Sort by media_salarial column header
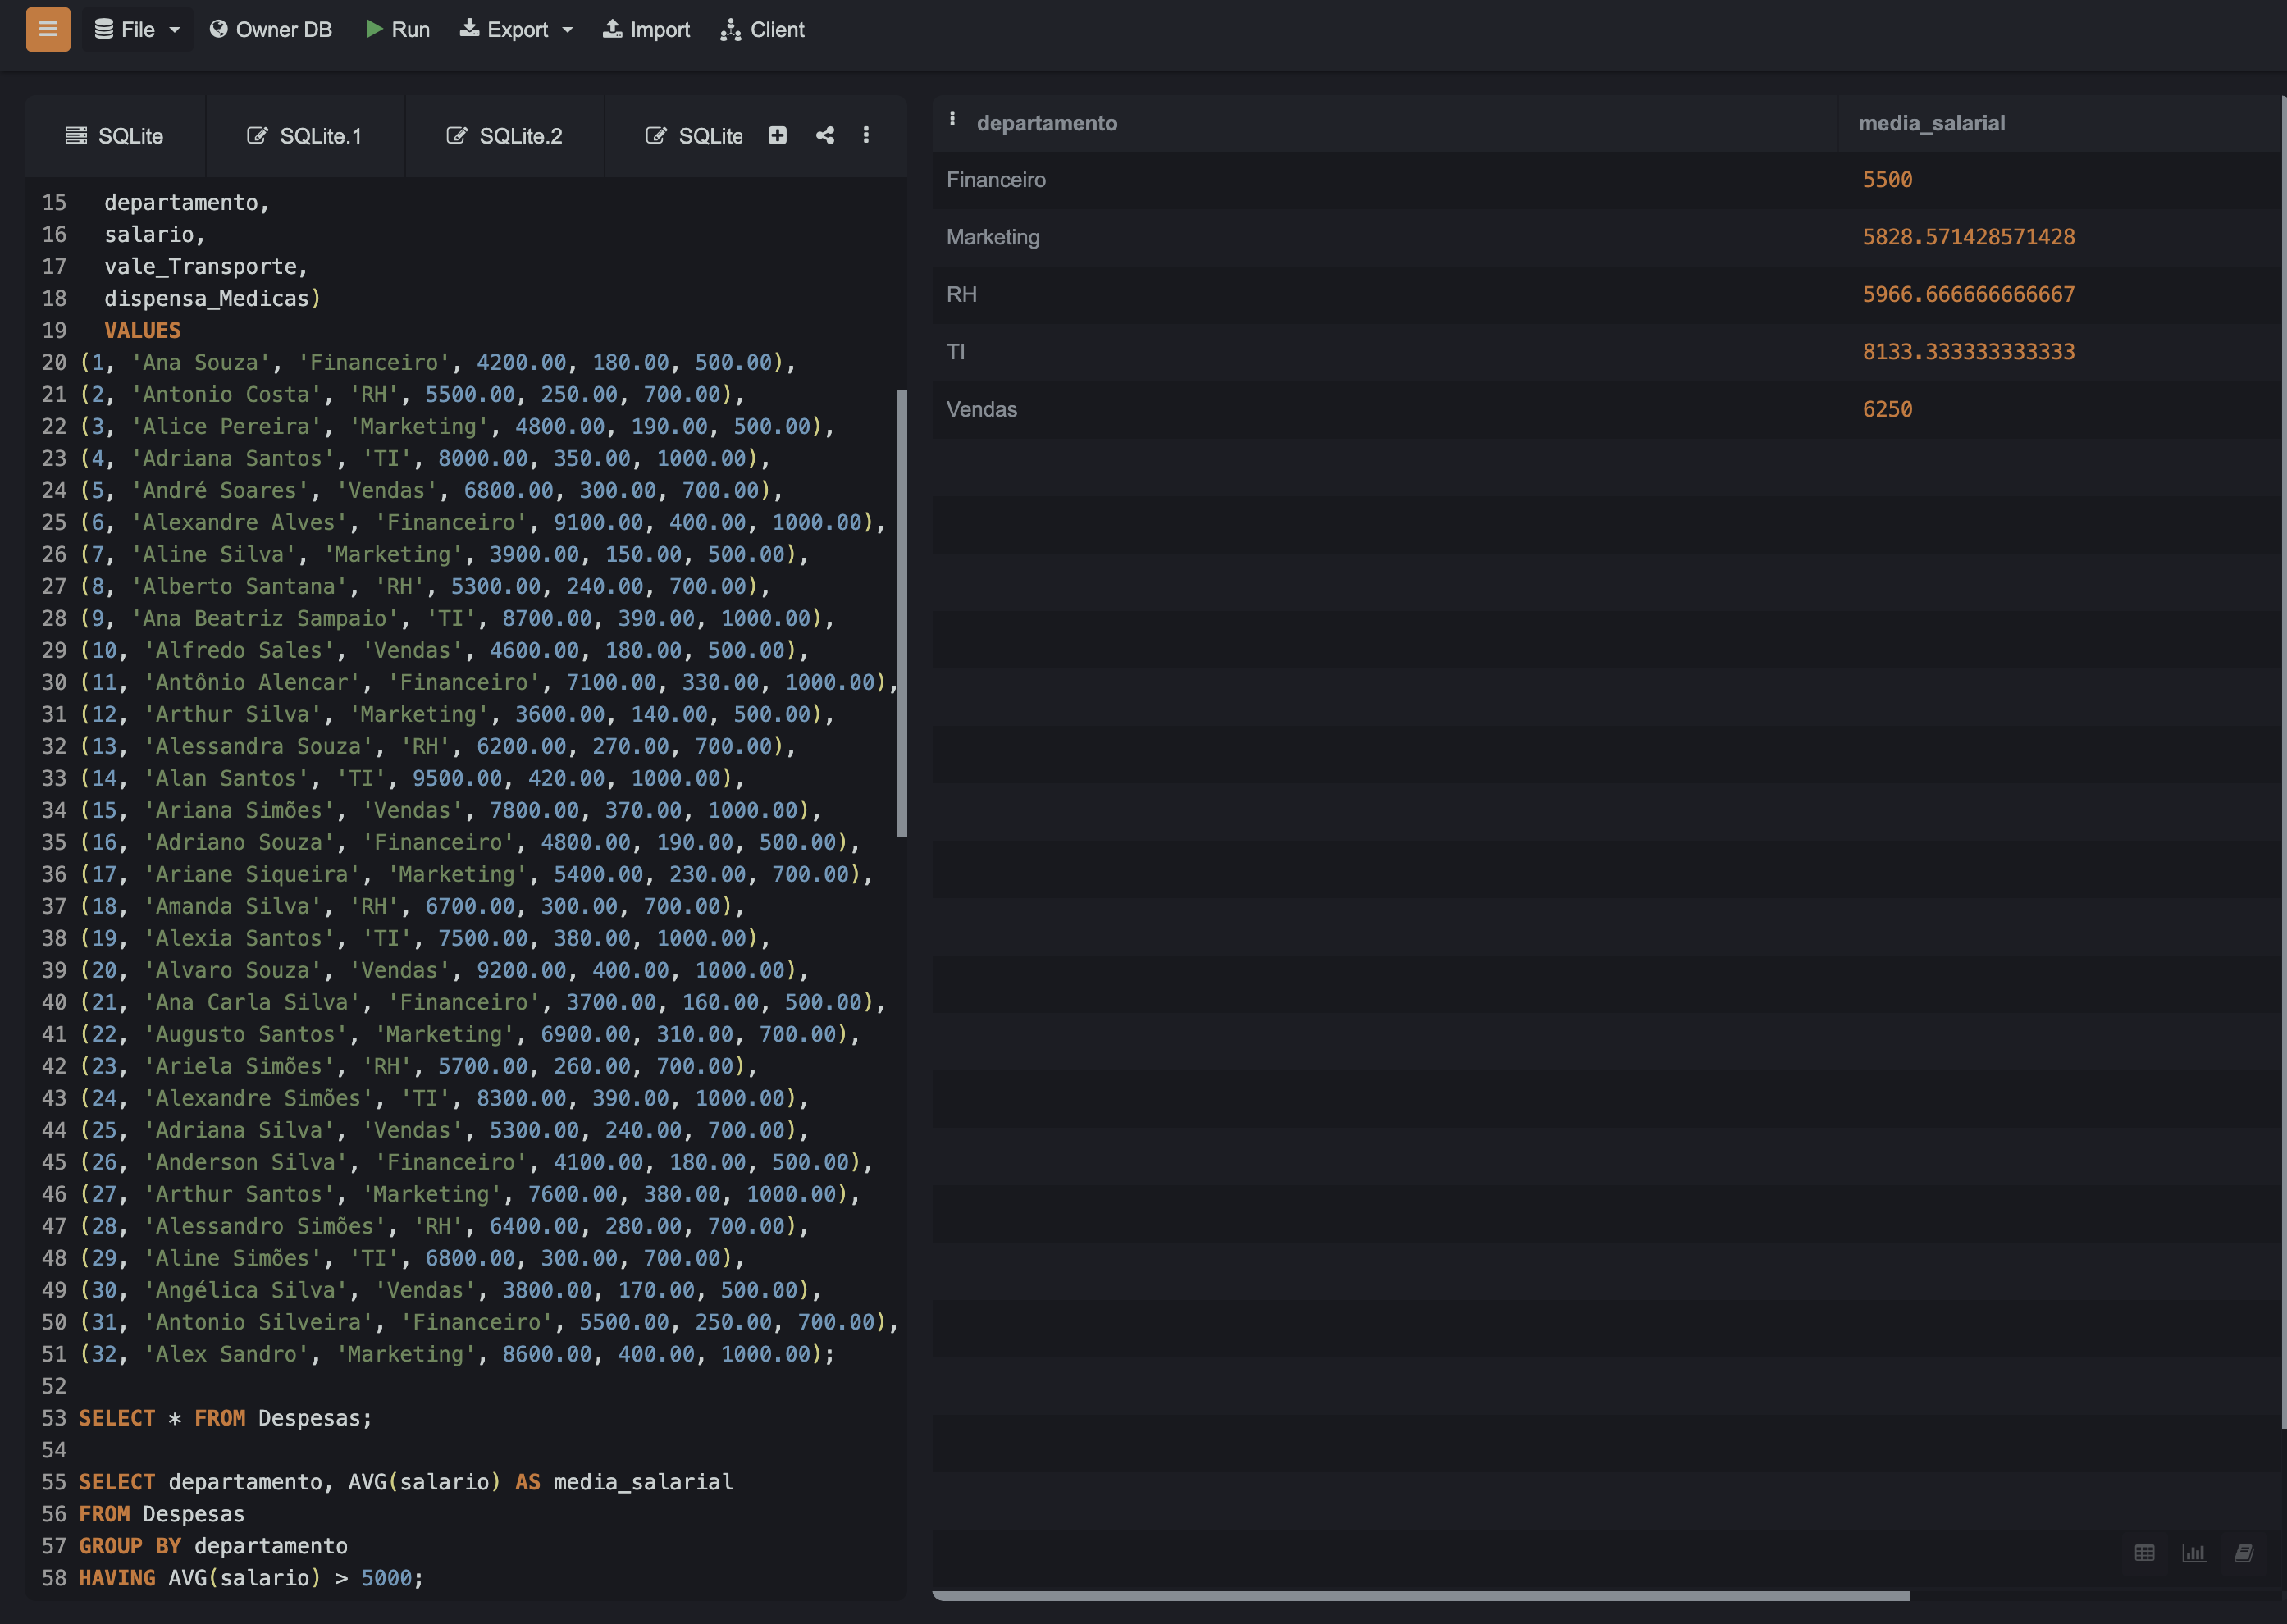The height and width of the screenshot is (1624, 2287). tap(1931, 123)
